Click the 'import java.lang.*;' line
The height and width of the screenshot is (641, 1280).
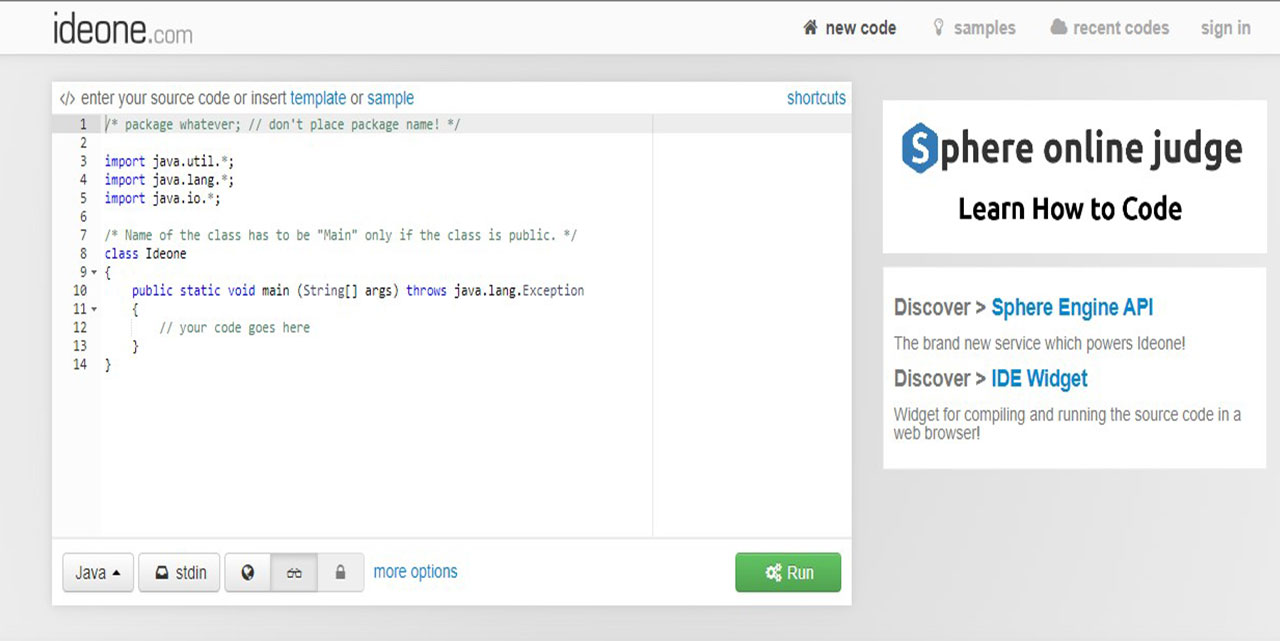169,180
